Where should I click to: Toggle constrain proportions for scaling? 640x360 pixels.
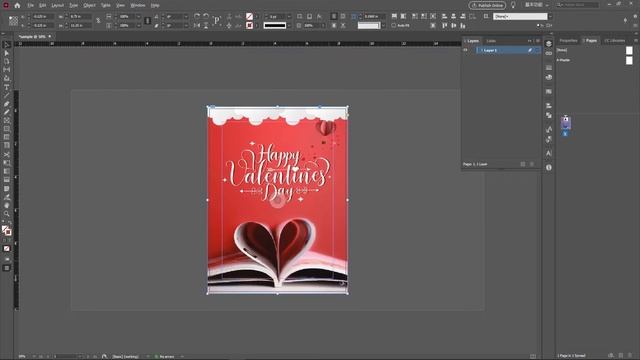tap(148, 21)
